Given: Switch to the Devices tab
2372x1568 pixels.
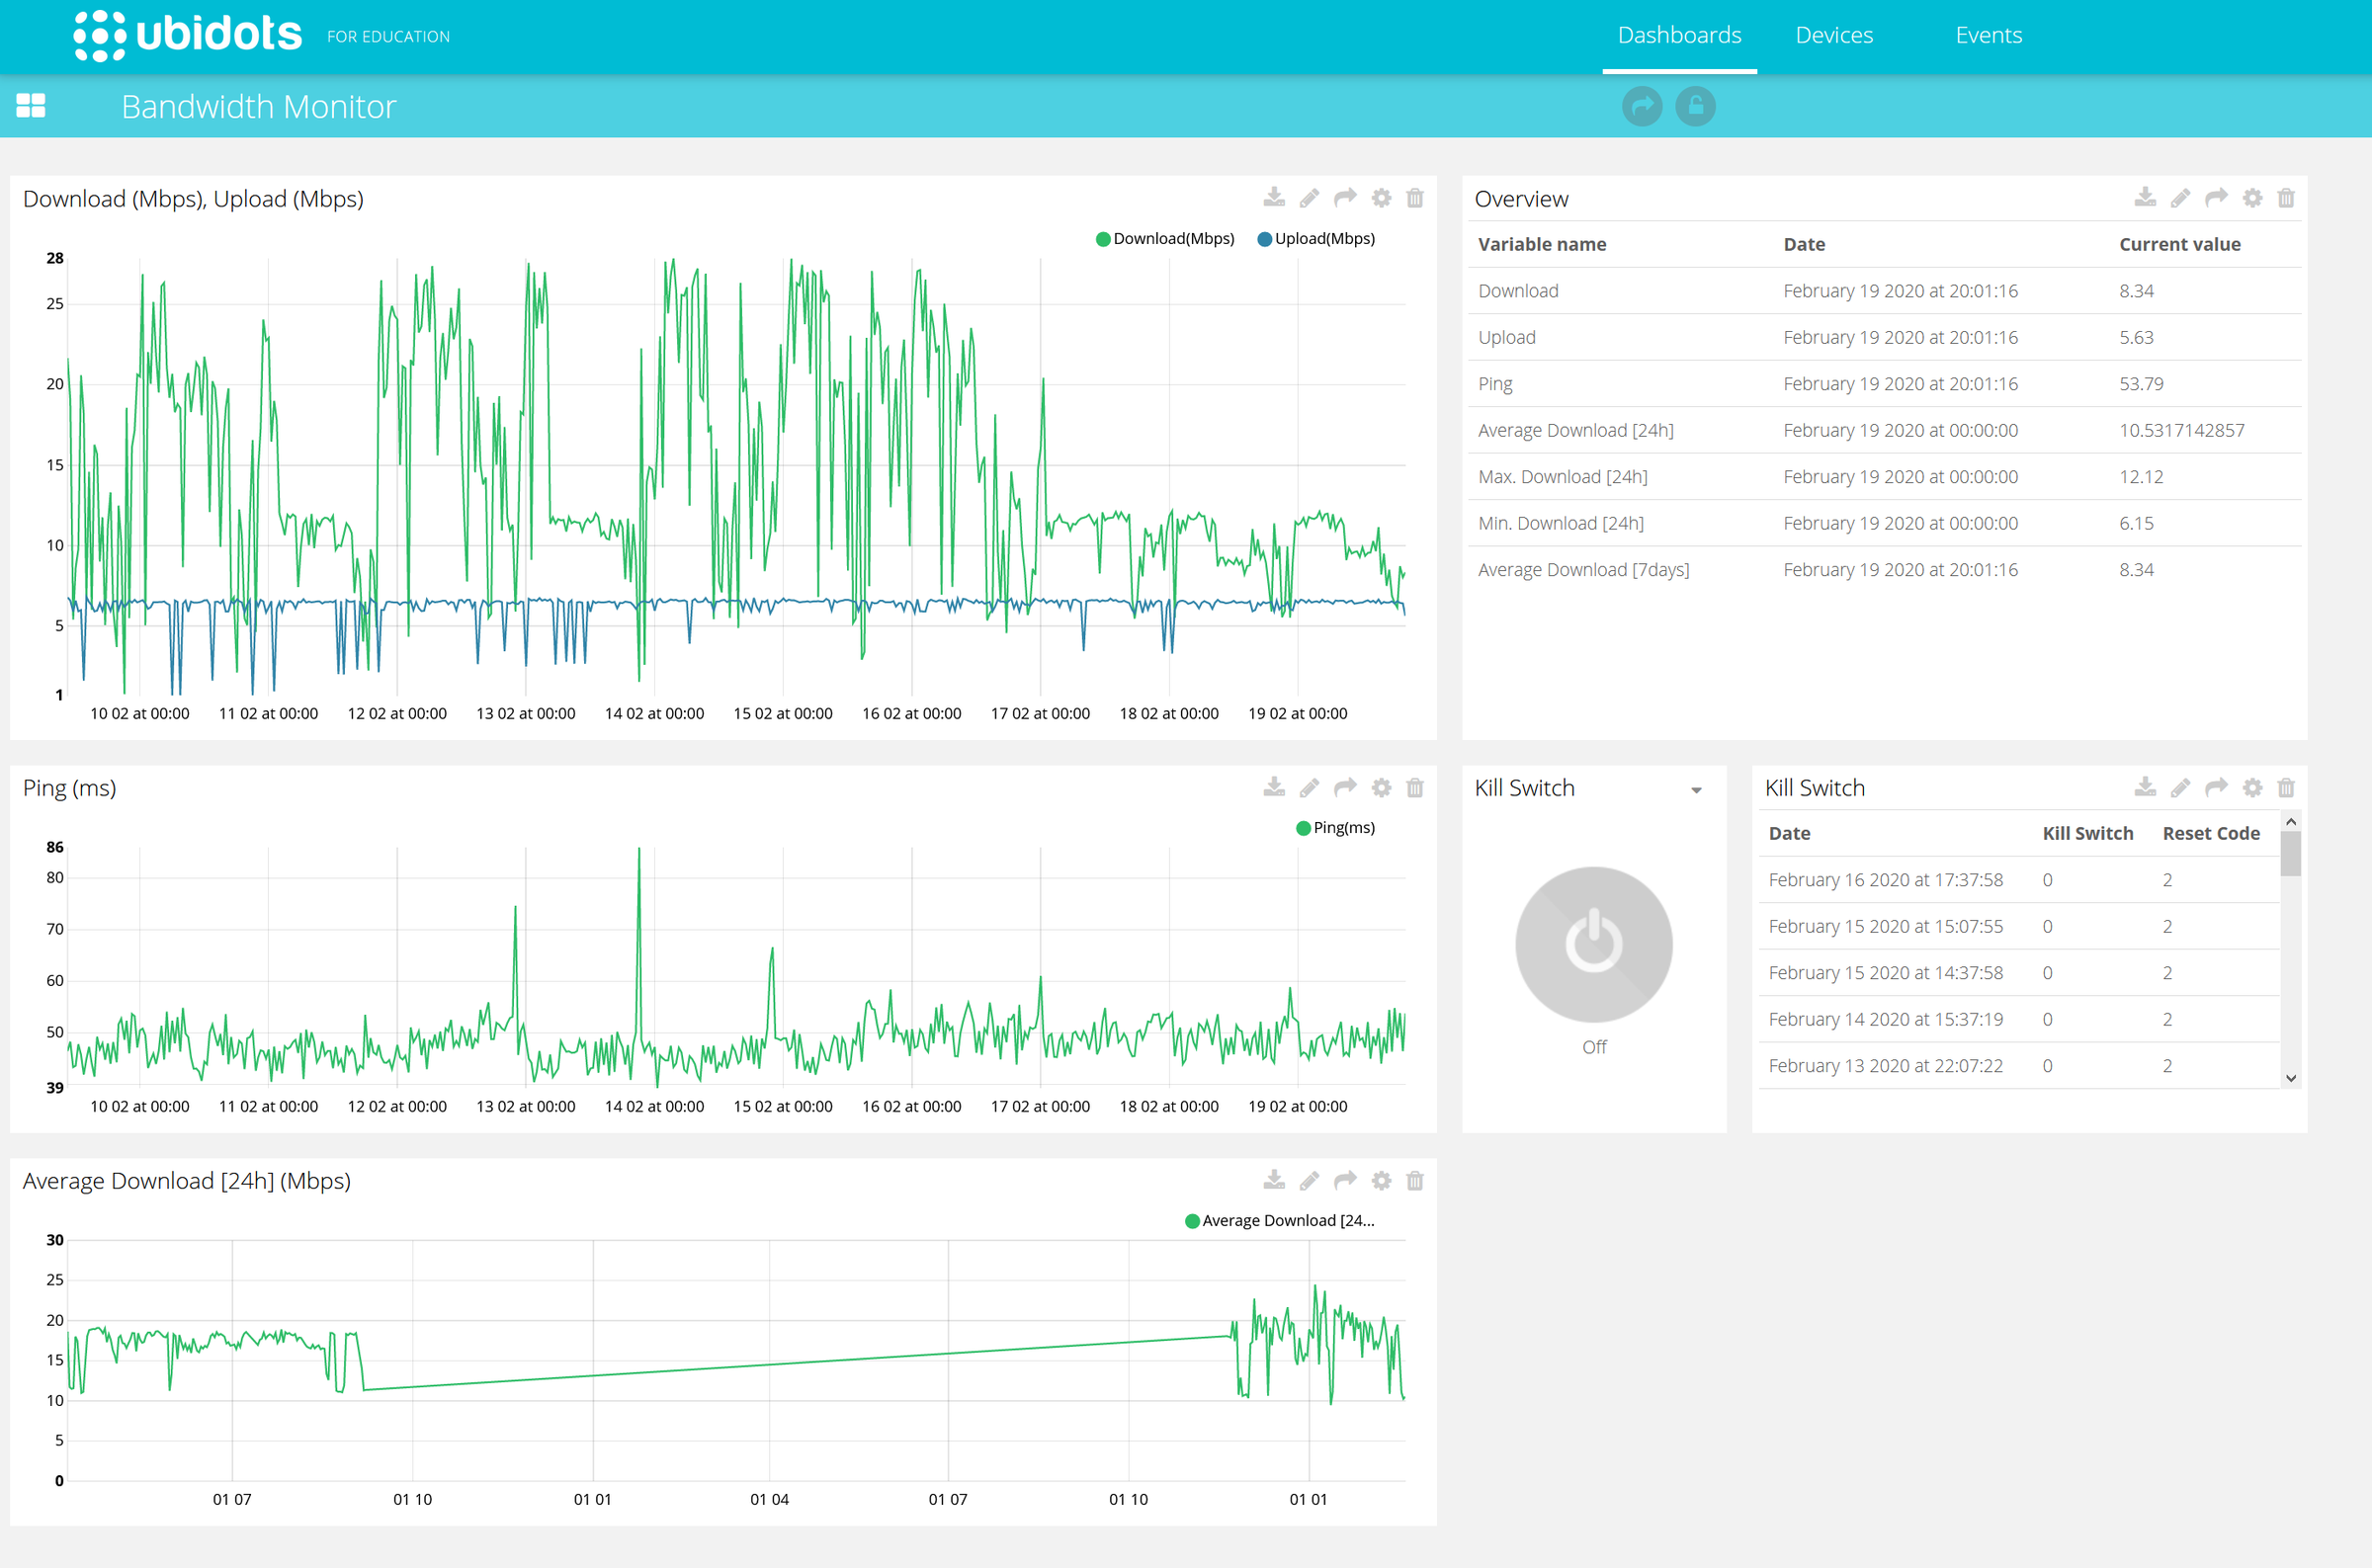Looking at the screenshot, I should [x=1833, y=34].
